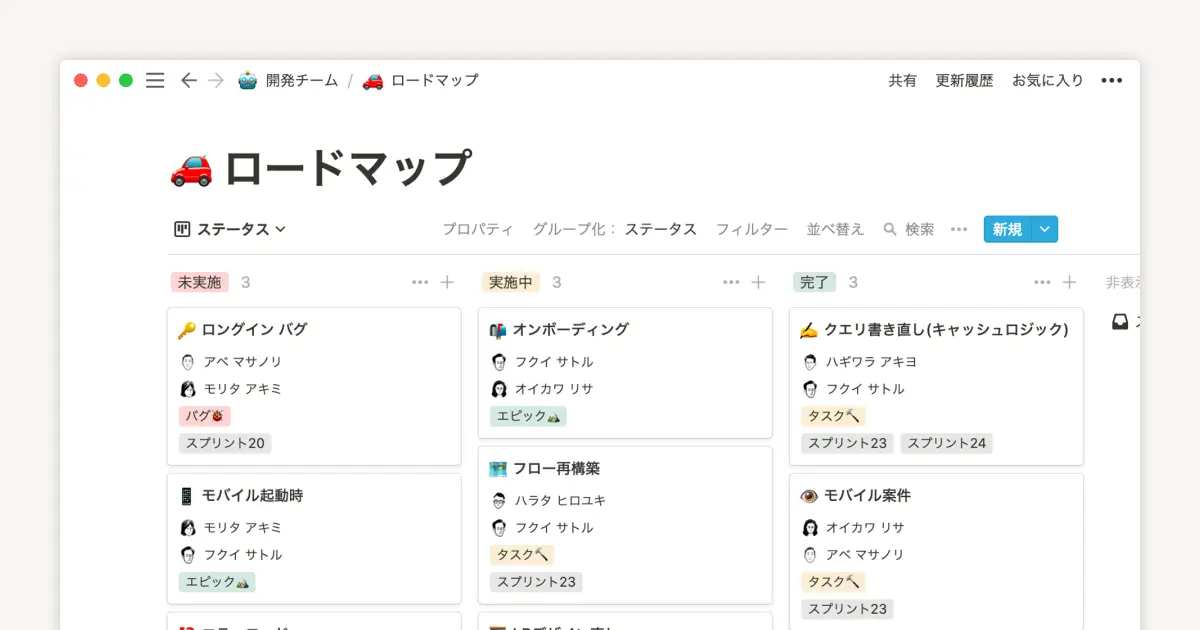Image resolution: width=1200 pixels, height=630 pixels.
Task: Open the 新規 button dropdown arrow
Action: (1046, 229)
